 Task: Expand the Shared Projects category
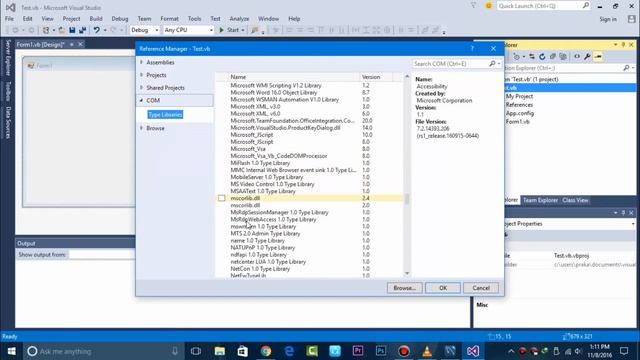(x=142, y=87)
